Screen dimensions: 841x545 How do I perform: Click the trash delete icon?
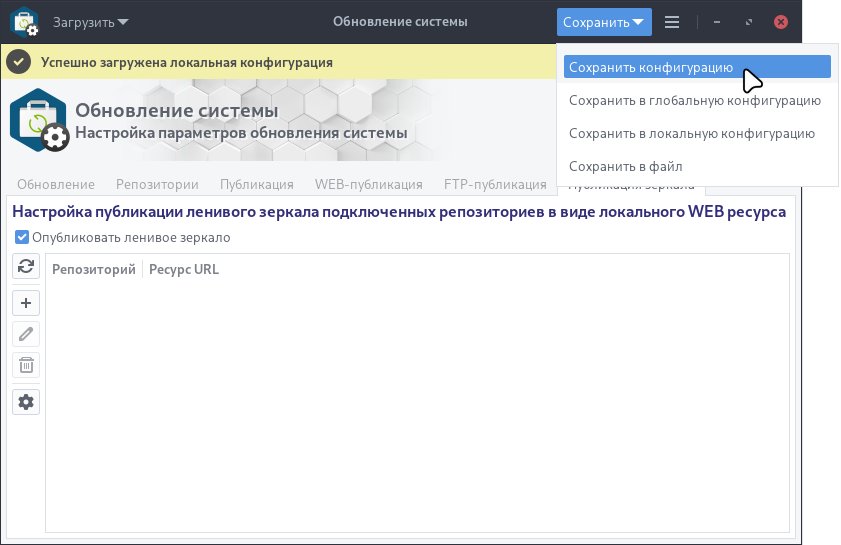(26, 365)
